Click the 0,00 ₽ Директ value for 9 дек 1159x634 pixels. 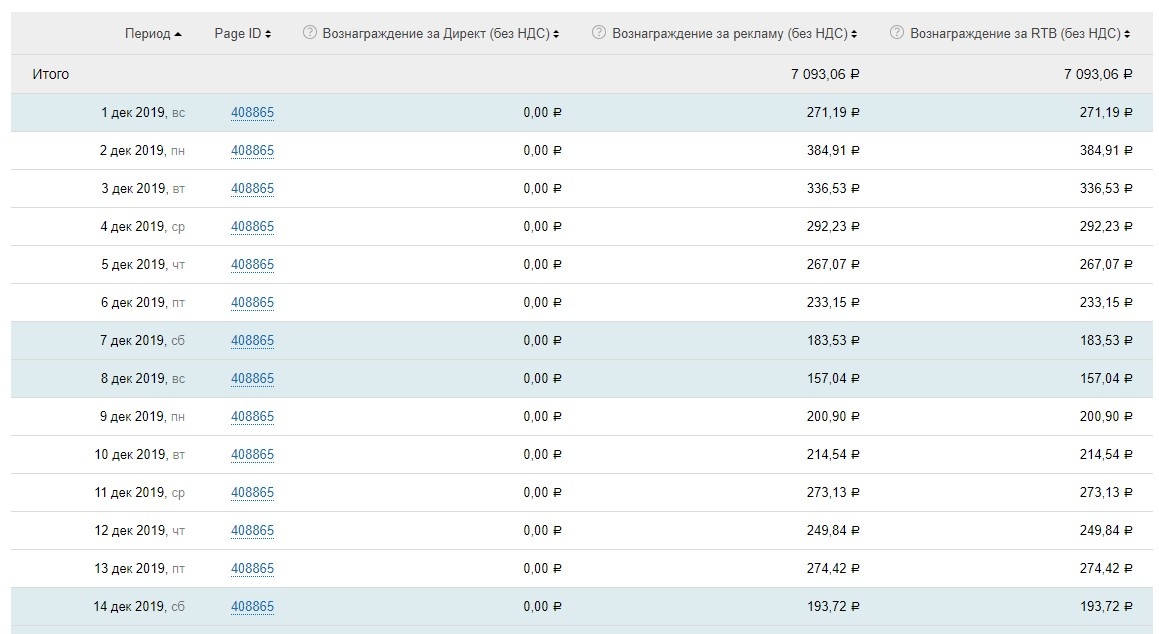[542, 417]
